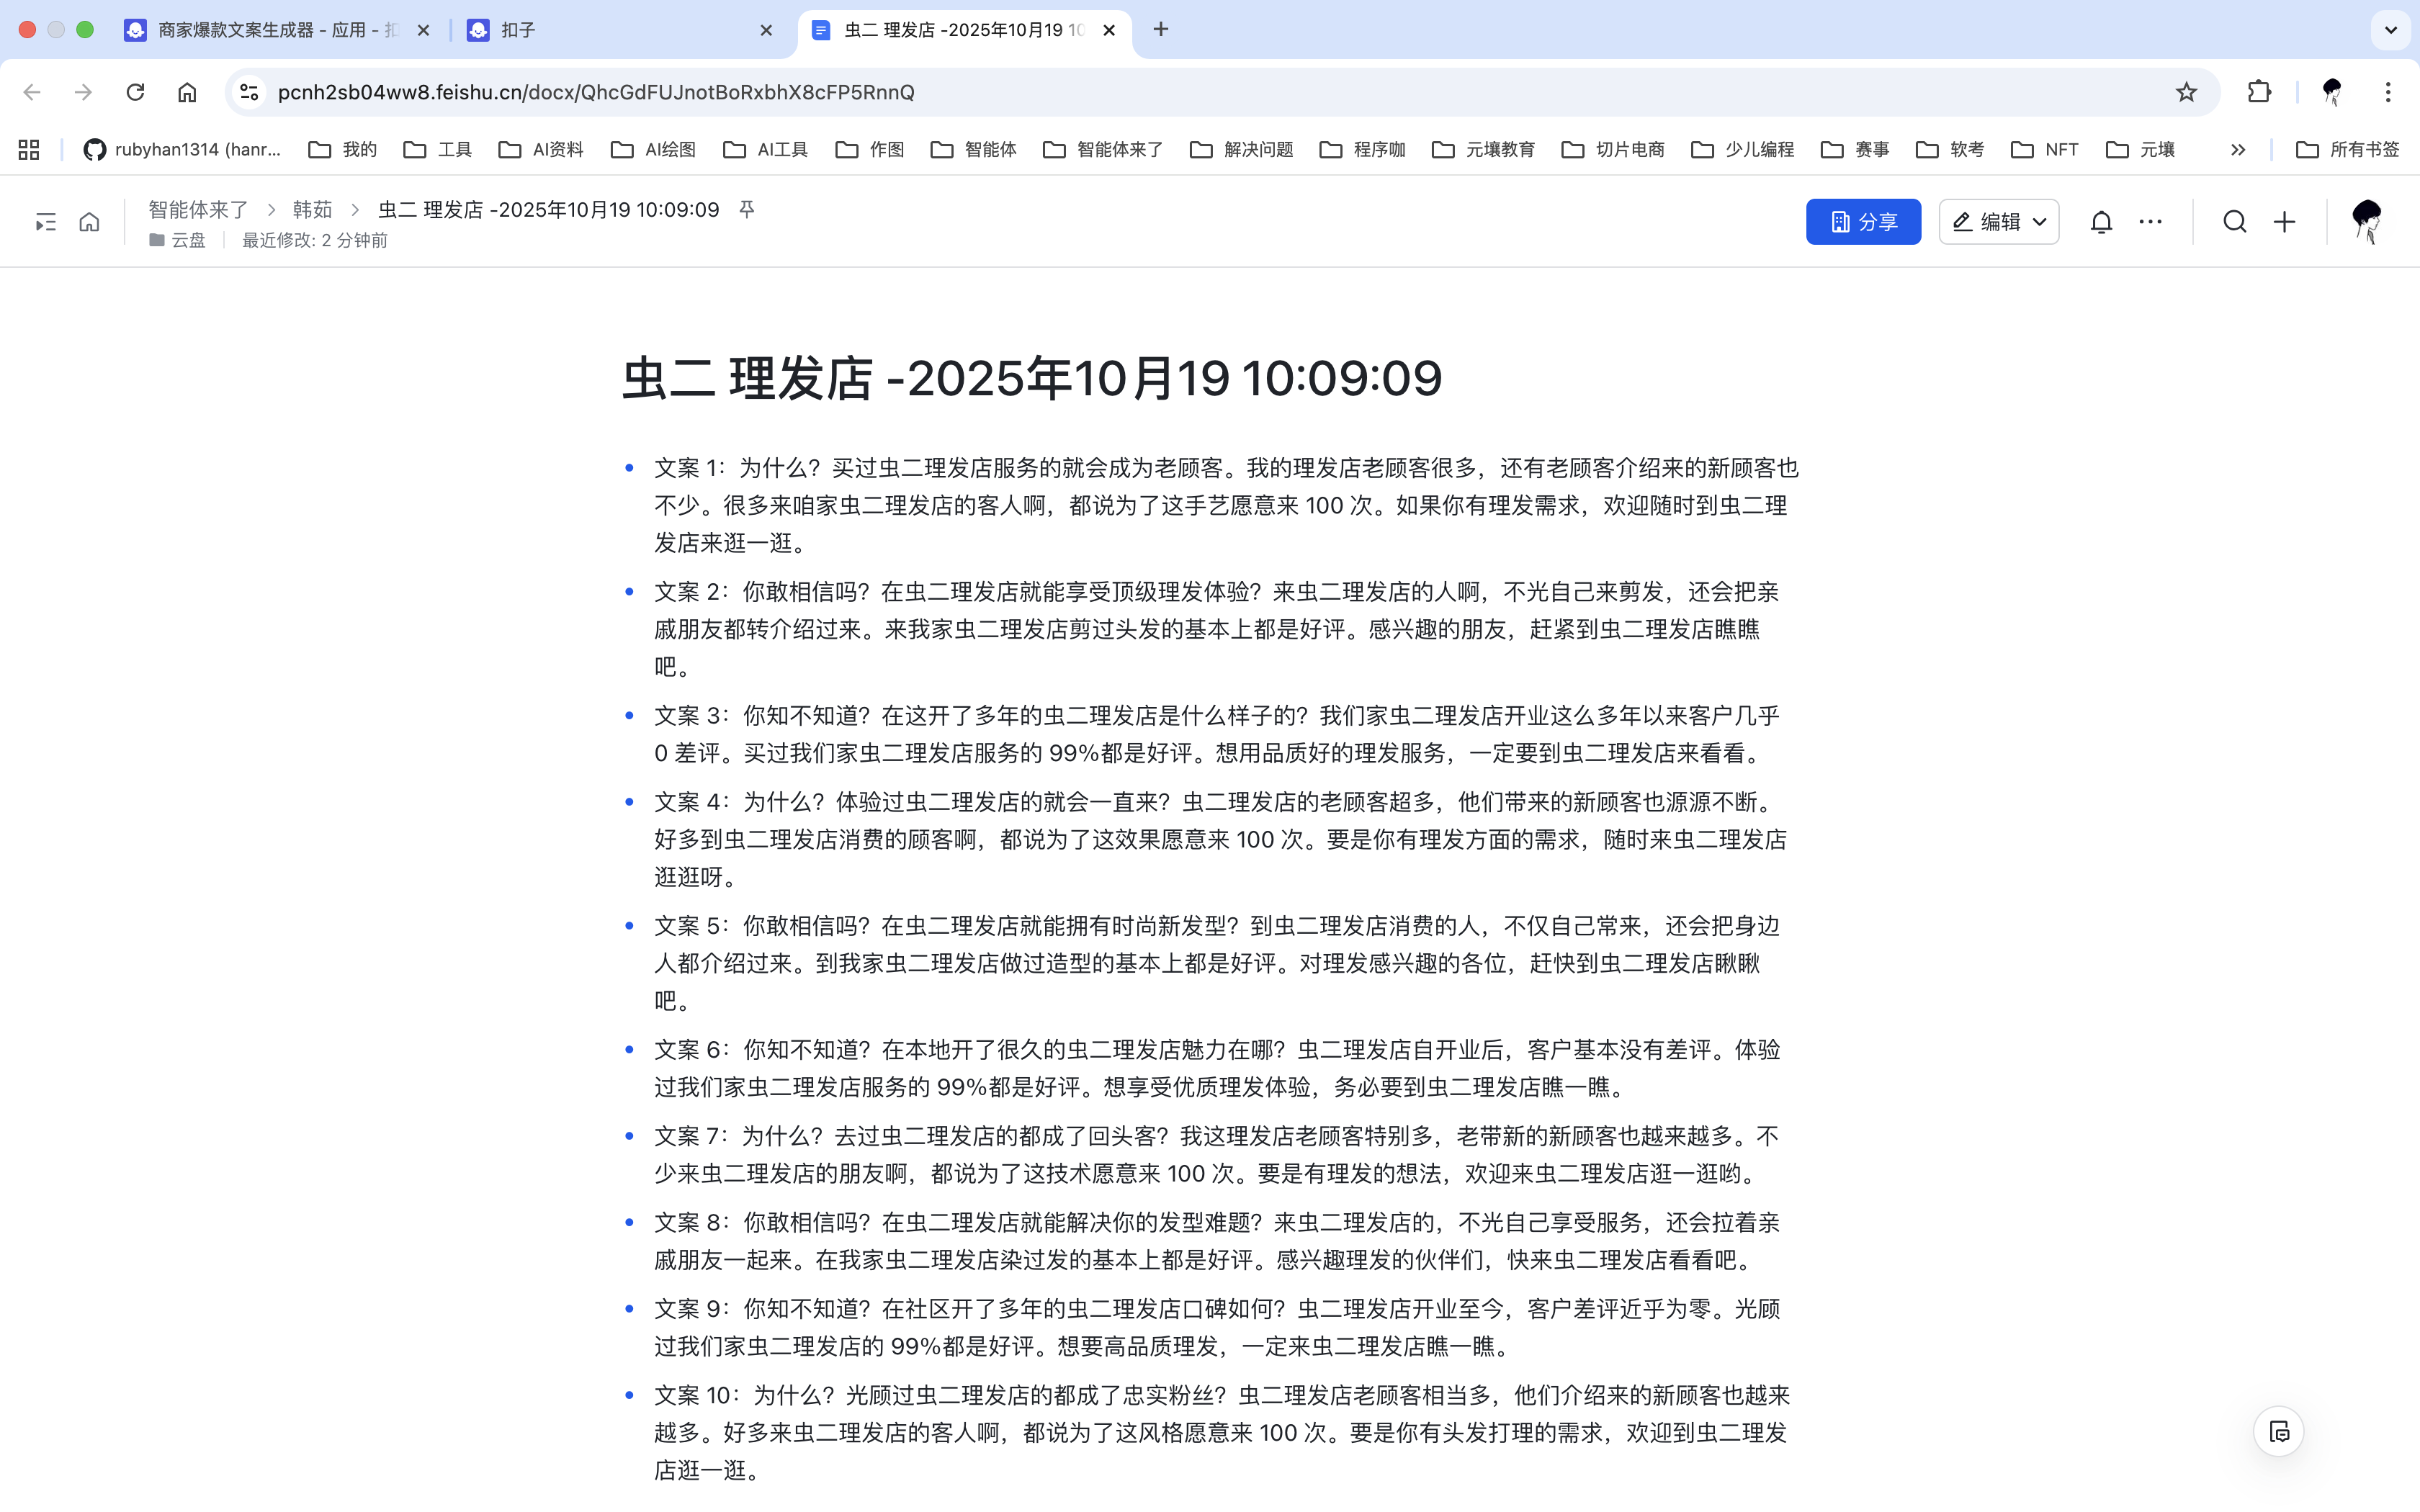2420x1512 pixels.
Task: Open the three-dots more options menu
Action: (x=2150, y=222)
